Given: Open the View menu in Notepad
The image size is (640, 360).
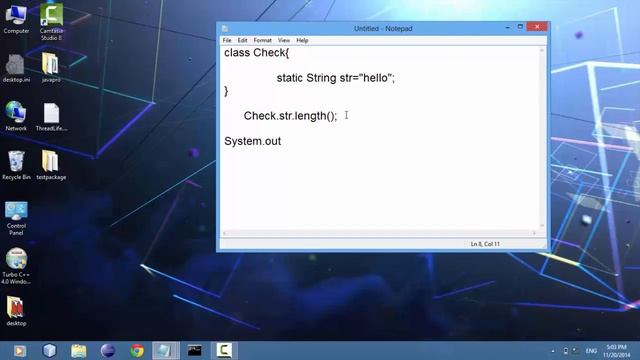Looking at the screenshot, I should point(284,40).
